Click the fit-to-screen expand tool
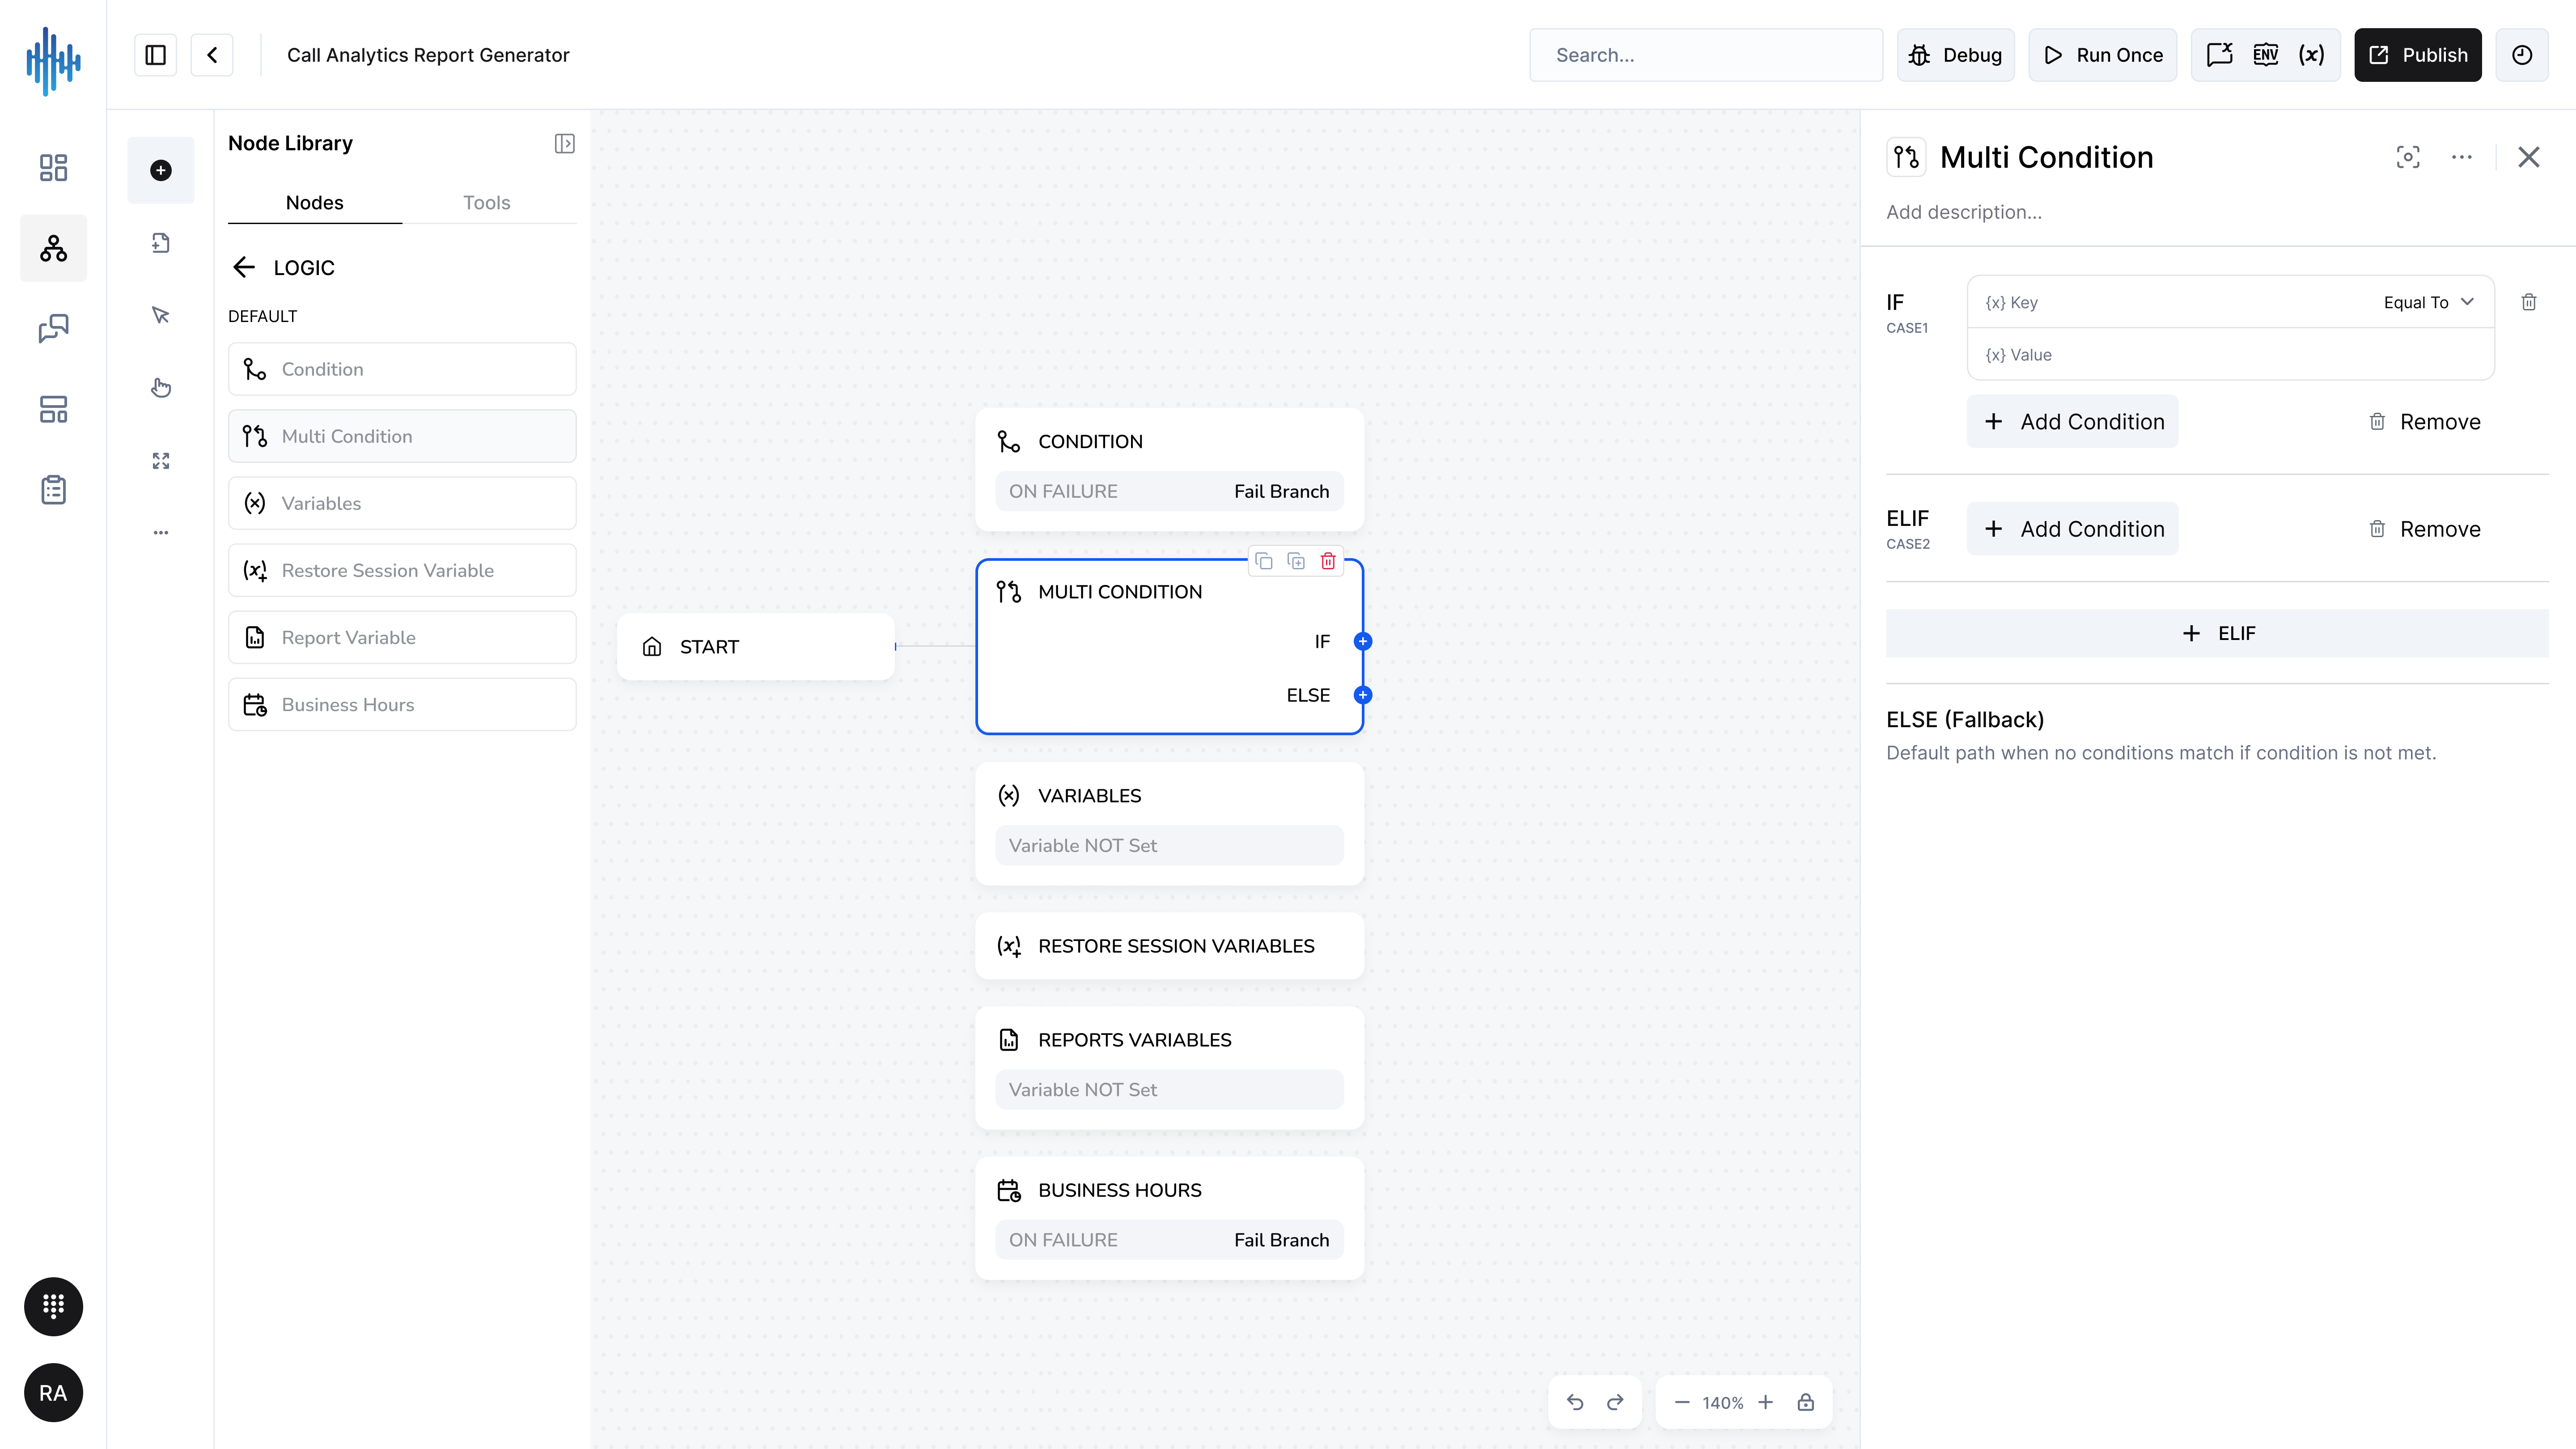Viewport: 2576px width, 1449px height. click(x=161, y=460)
